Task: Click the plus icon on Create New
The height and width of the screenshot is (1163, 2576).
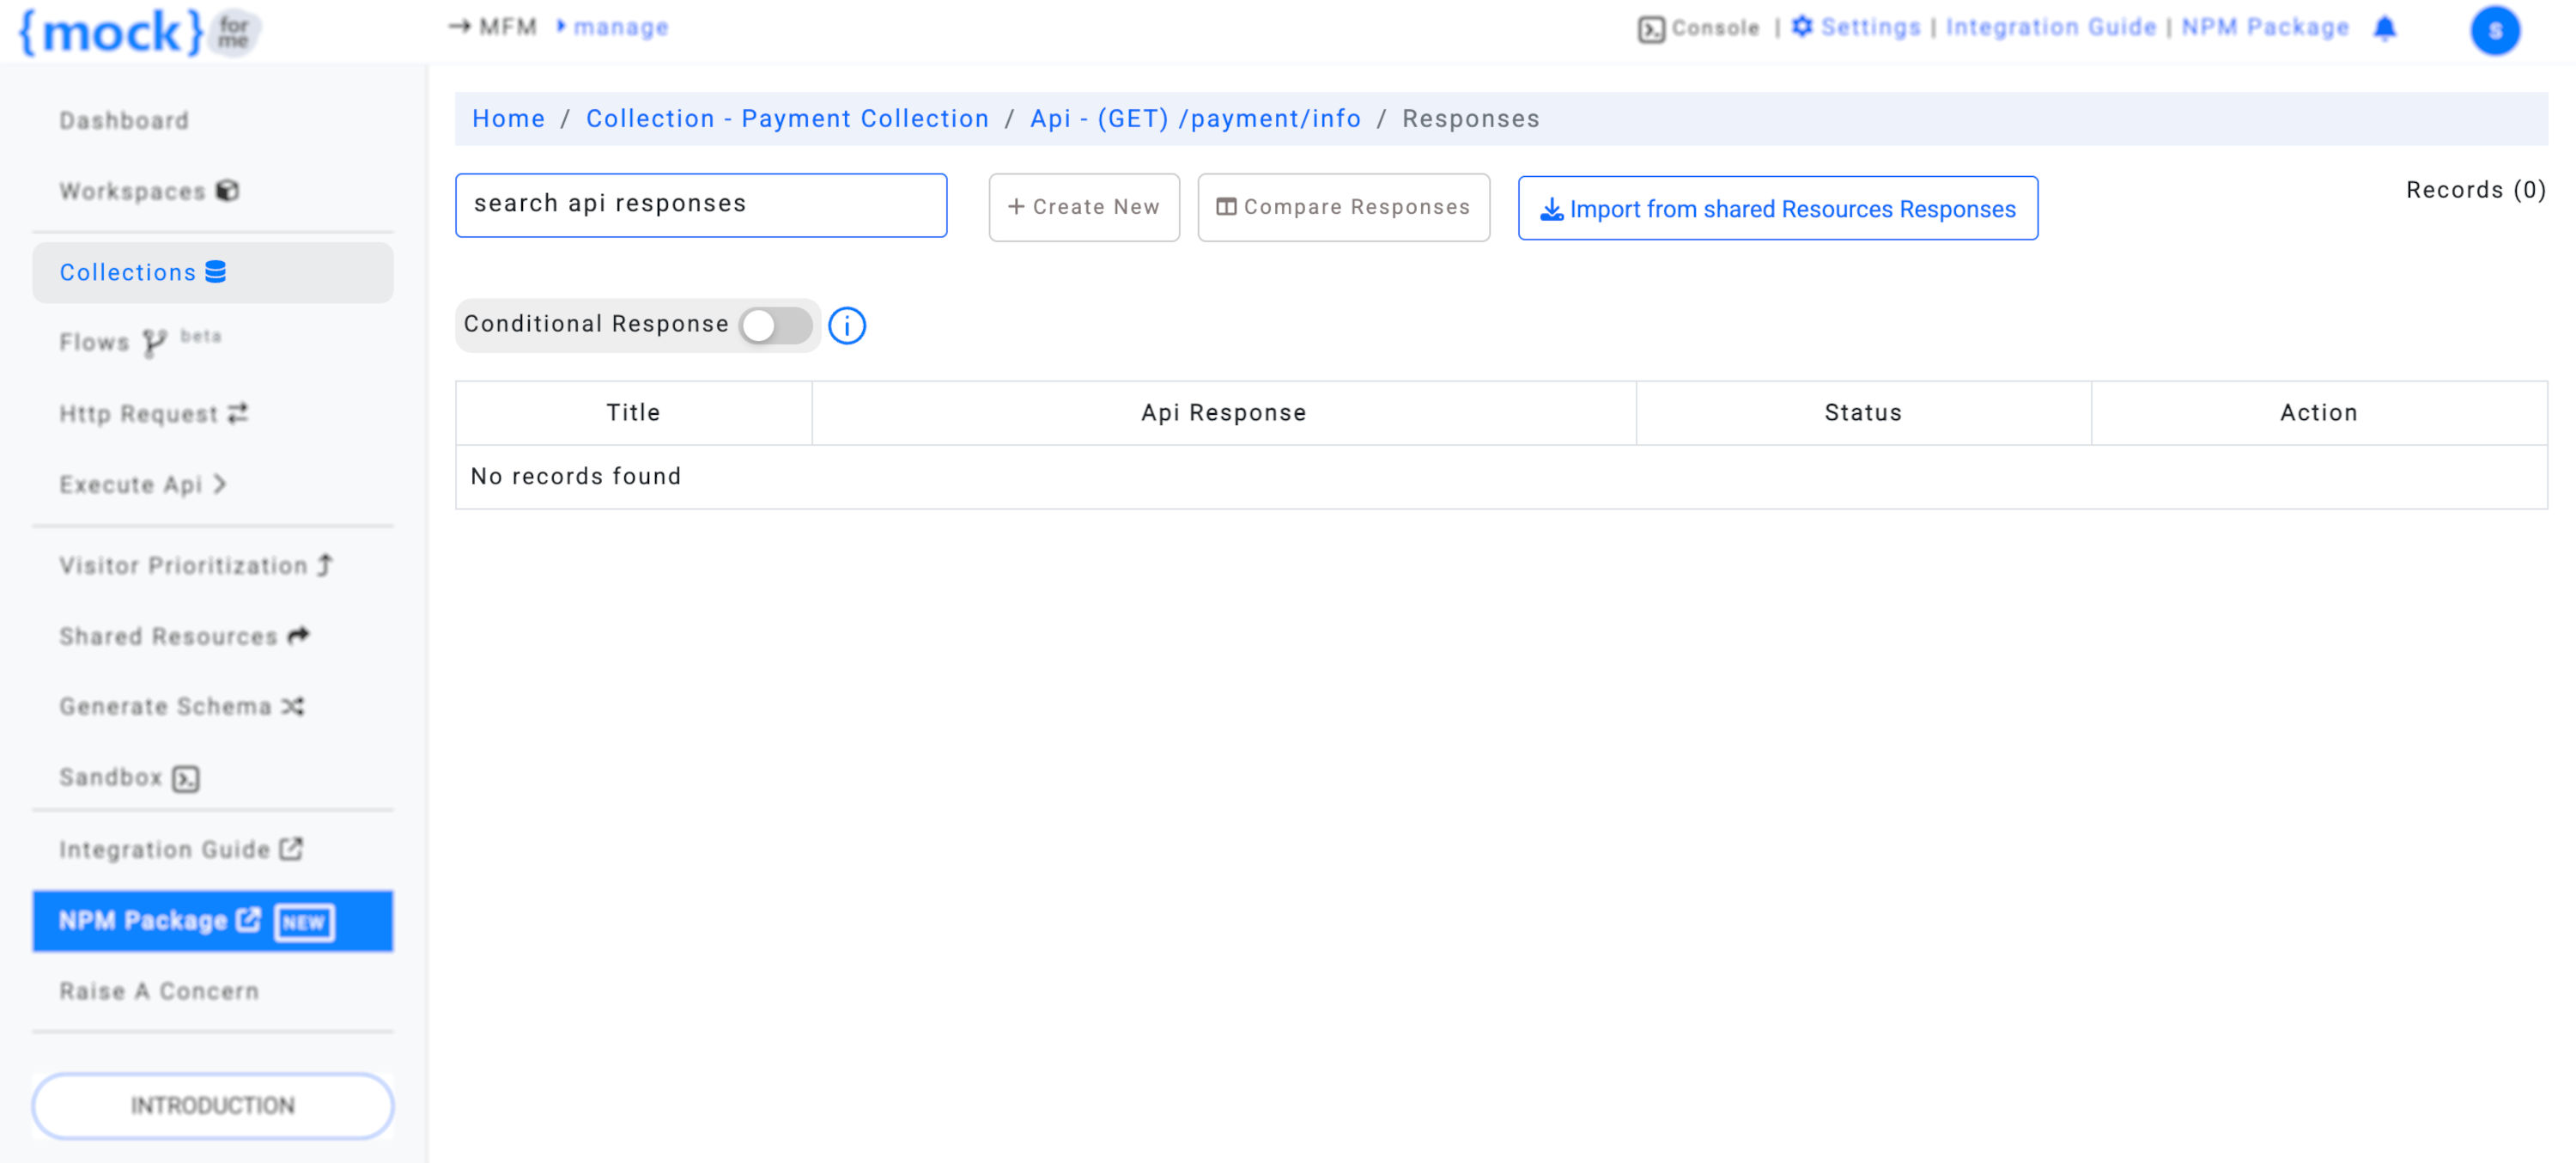Action: tap(1016, 206)
